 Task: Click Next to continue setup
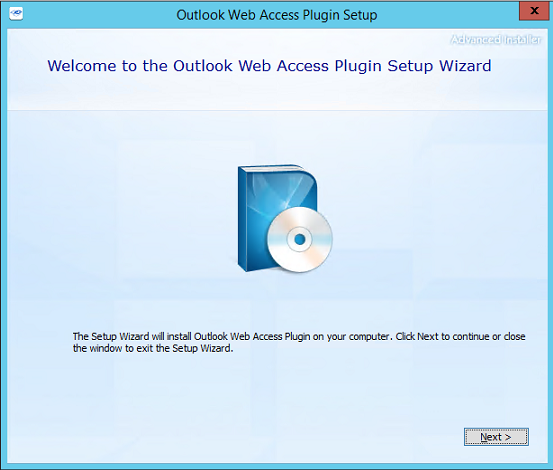(x=496, y=437)
